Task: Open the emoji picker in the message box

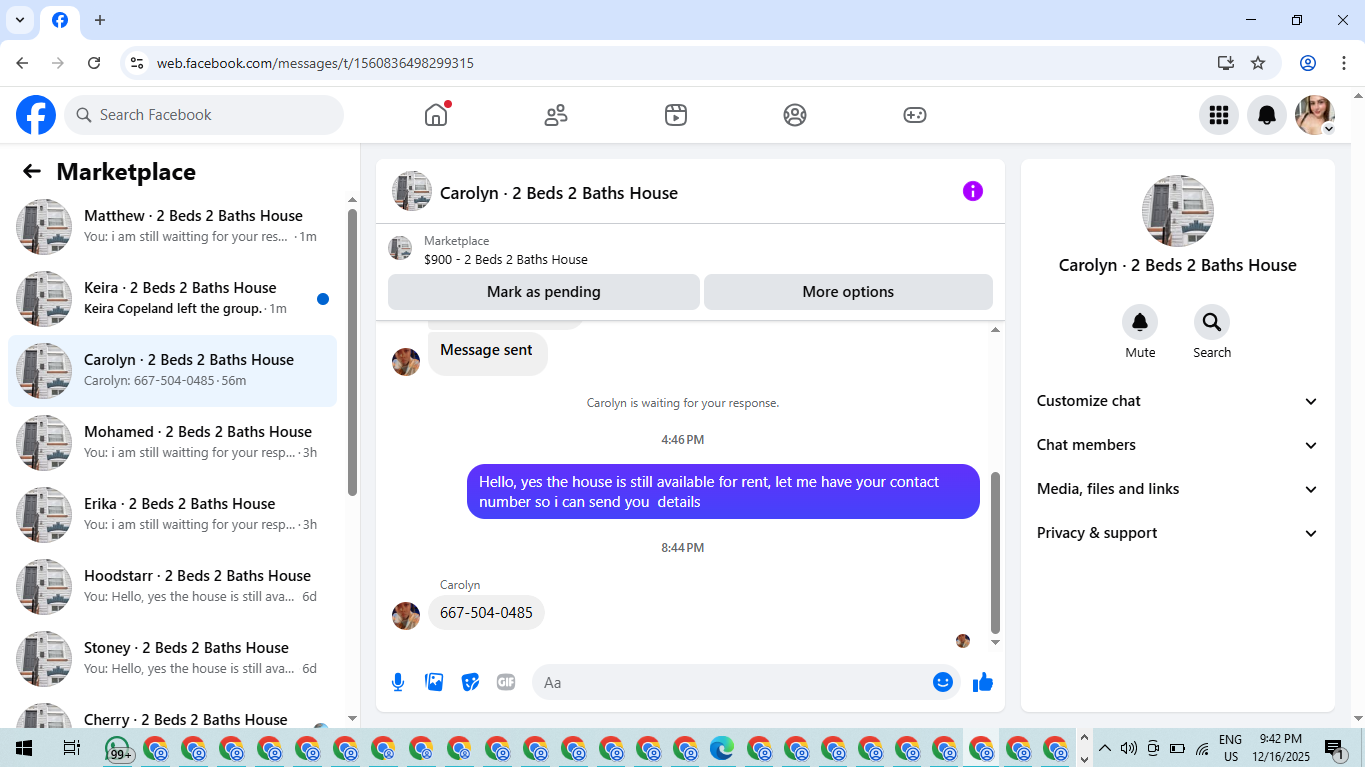Action: 942,682
